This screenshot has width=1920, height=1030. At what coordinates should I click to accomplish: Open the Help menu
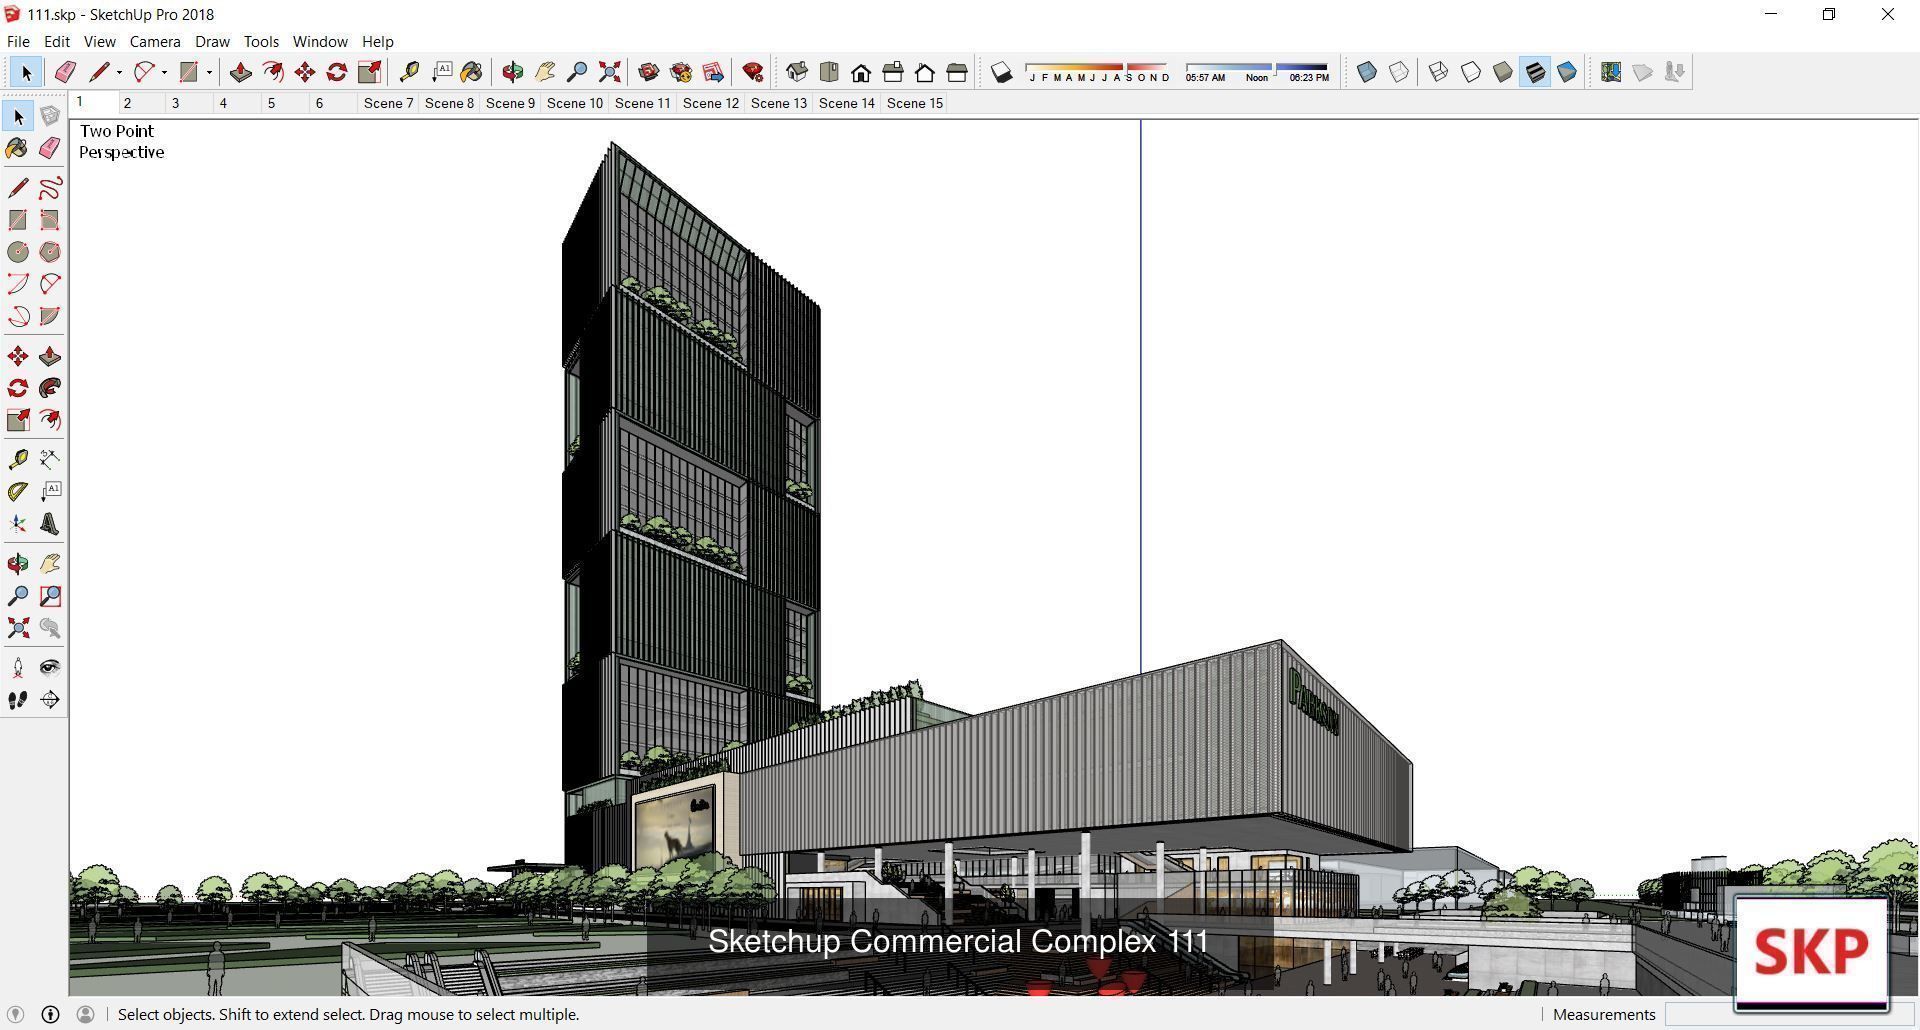tap(378, 41)
